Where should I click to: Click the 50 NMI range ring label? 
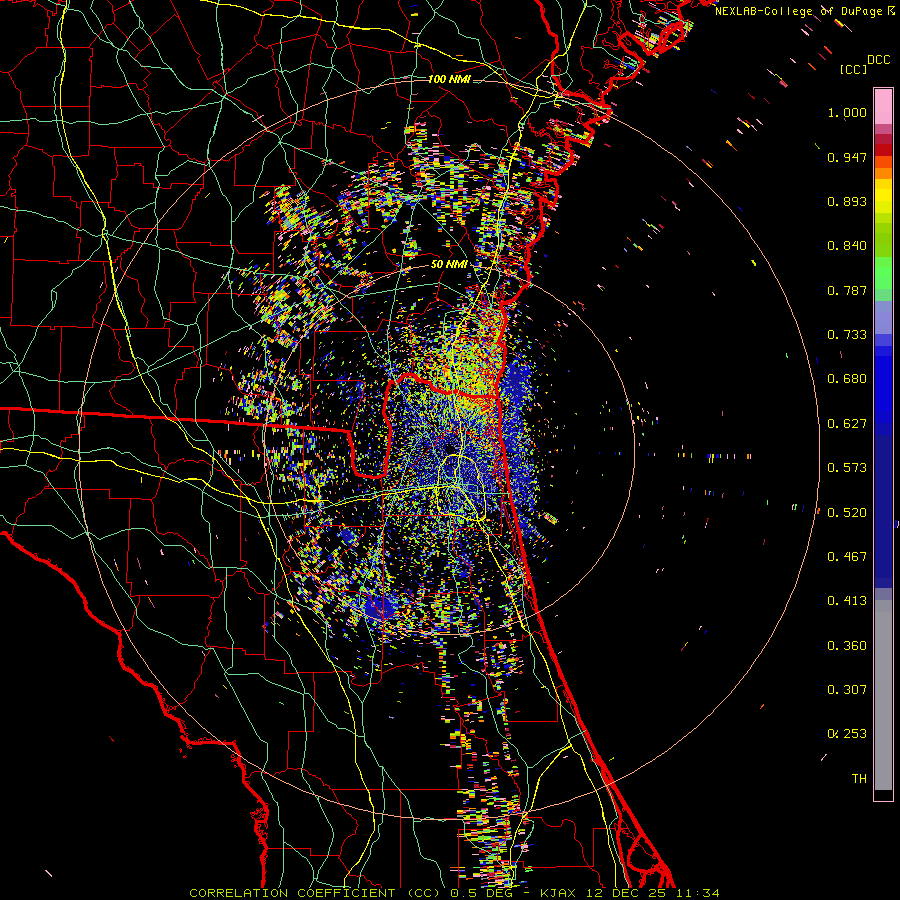(449, 264)
